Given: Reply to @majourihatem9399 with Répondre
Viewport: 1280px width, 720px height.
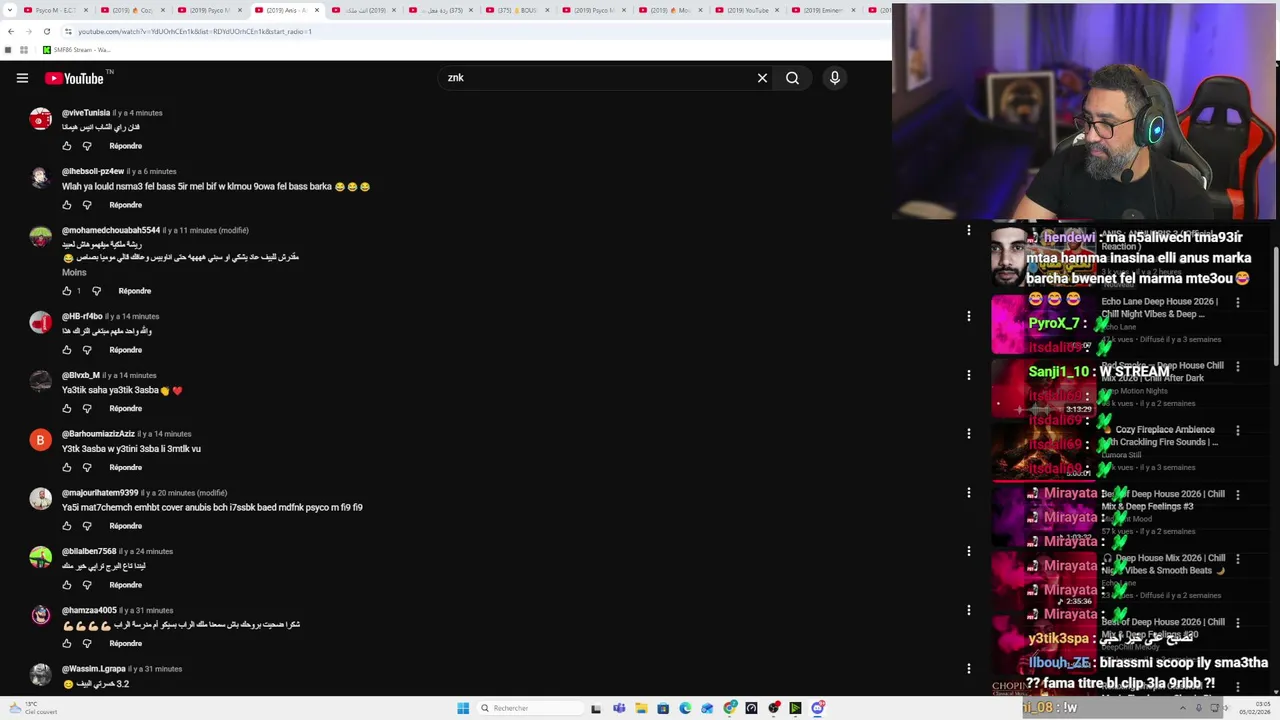Looking at the screenshot, I should [x=125, y=526].
